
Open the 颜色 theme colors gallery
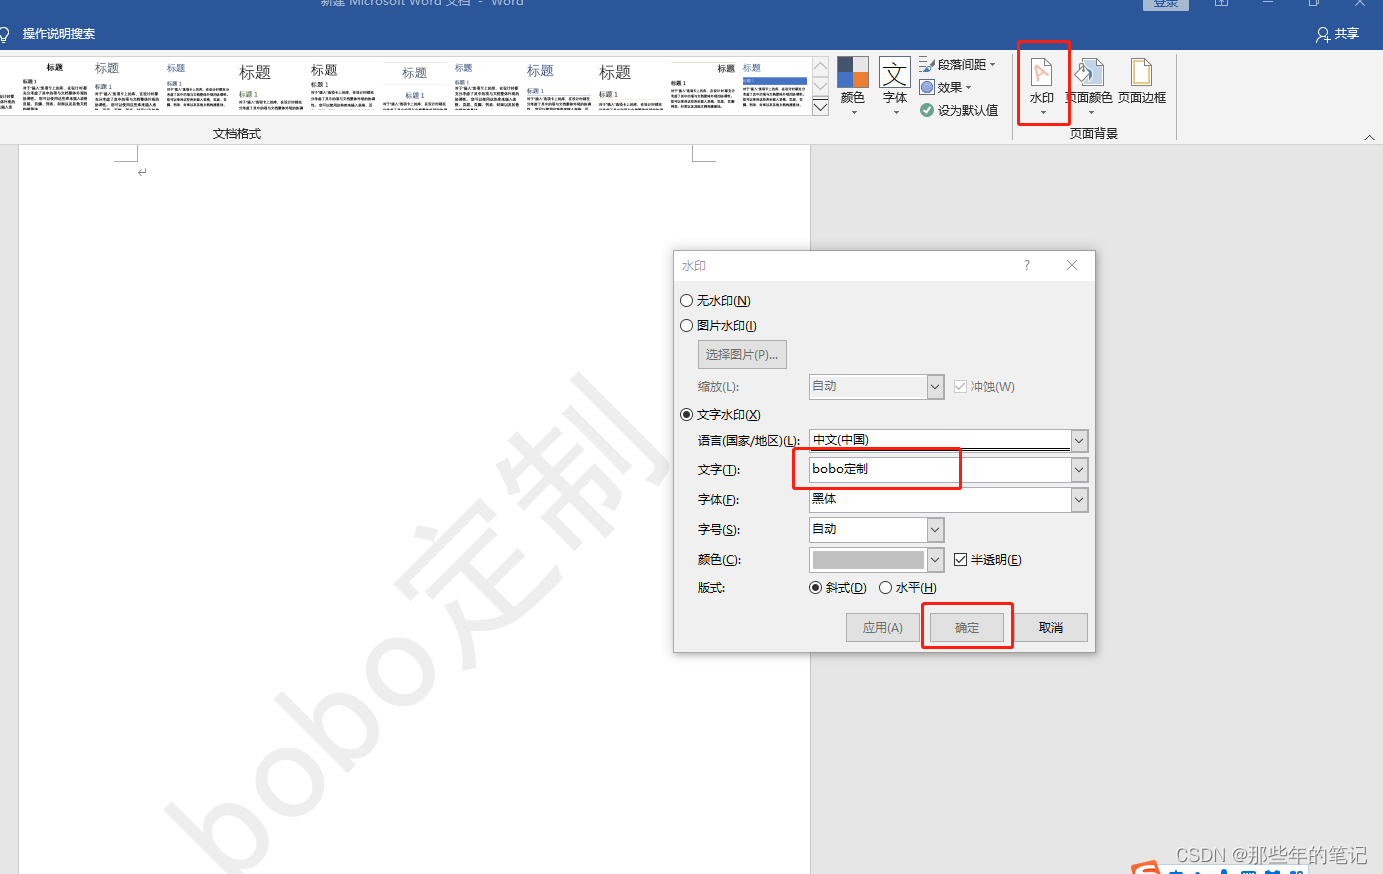853,85
